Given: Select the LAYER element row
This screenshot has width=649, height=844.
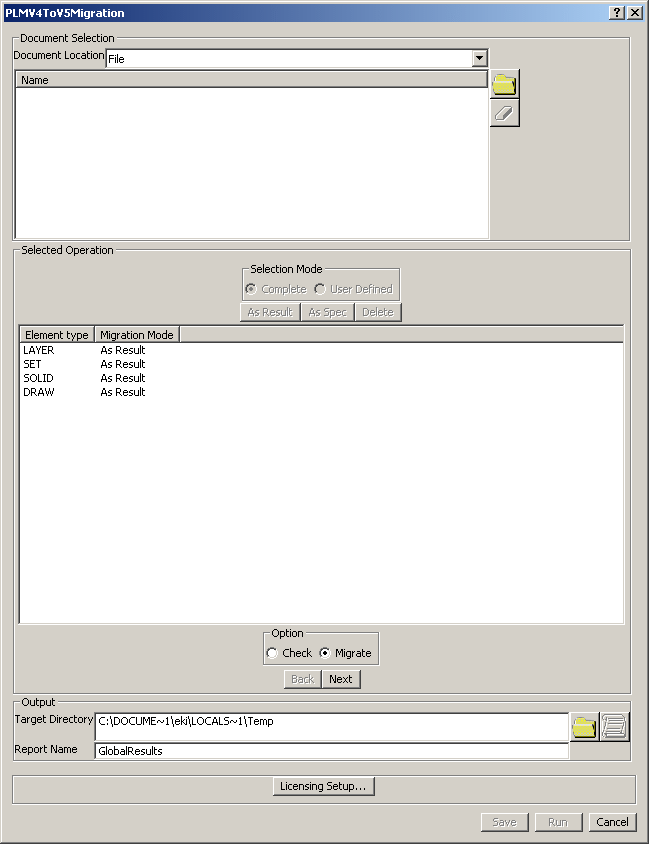Looking at the screenshot, I should [x=39, y=350].
